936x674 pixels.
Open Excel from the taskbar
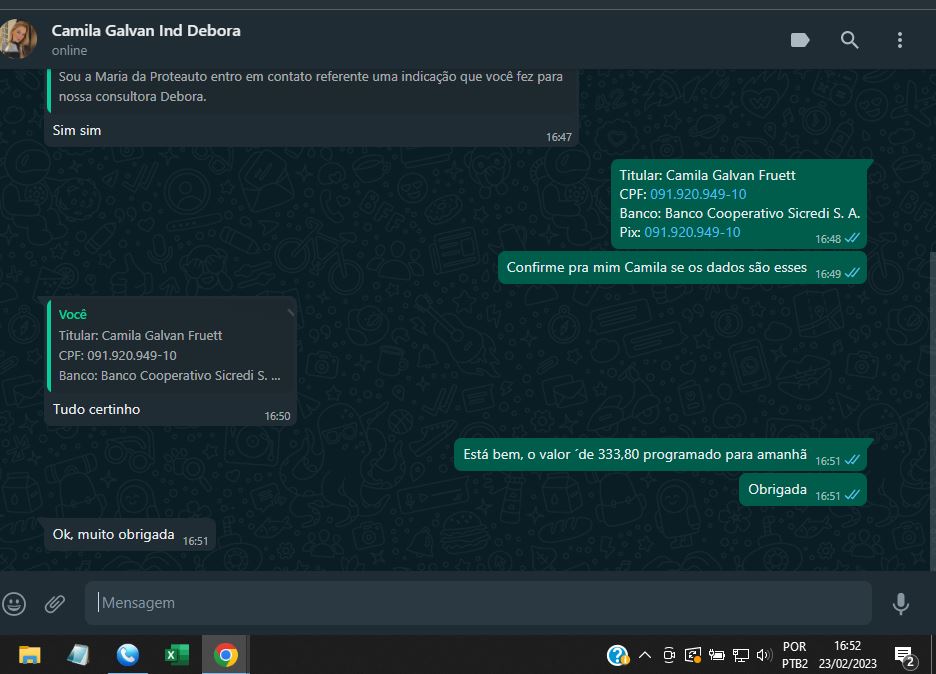177,655
